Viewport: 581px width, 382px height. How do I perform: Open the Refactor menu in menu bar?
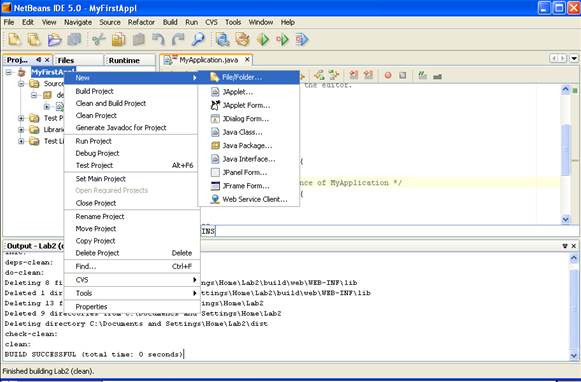coord(141,22)
